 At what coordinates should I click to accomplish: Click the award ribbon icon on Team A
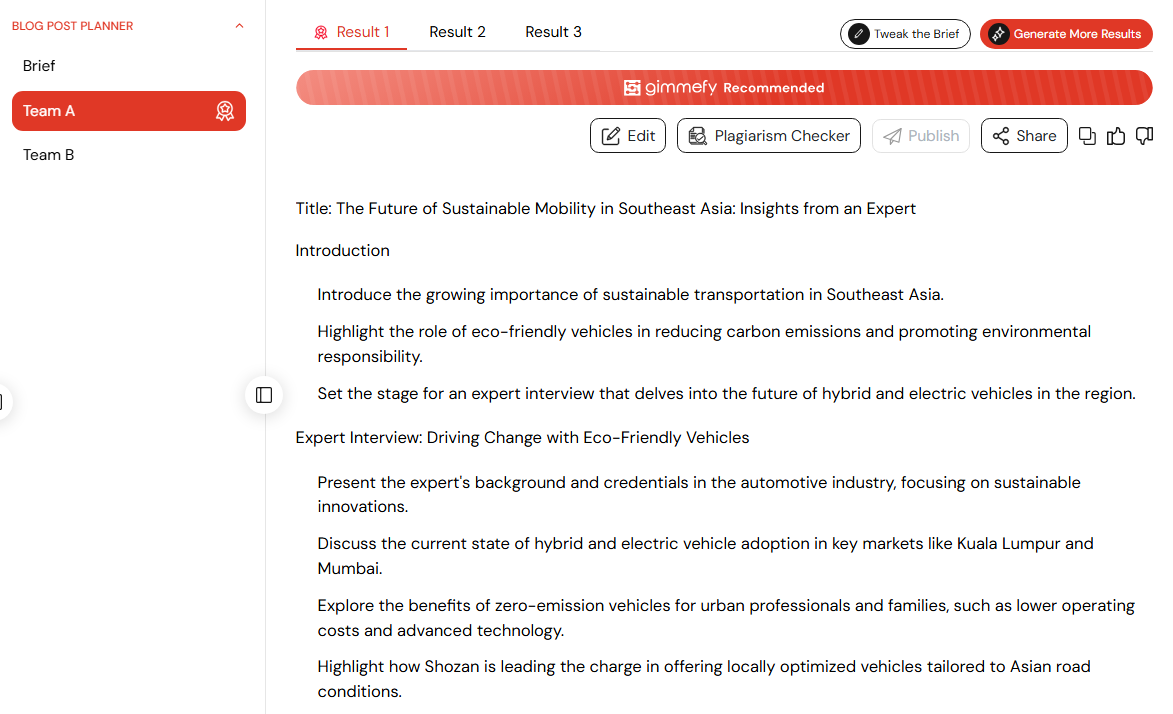(224, 112)
